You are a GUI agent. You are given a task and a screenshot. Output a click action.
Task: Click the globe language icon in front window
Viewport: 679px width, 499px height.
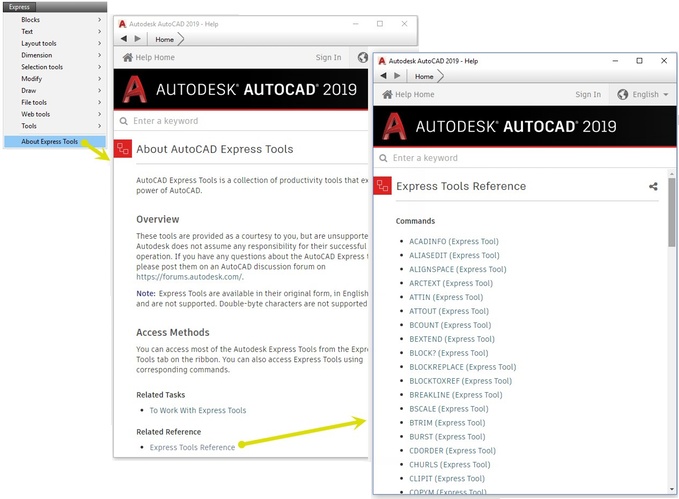click(x=623, y=94)
